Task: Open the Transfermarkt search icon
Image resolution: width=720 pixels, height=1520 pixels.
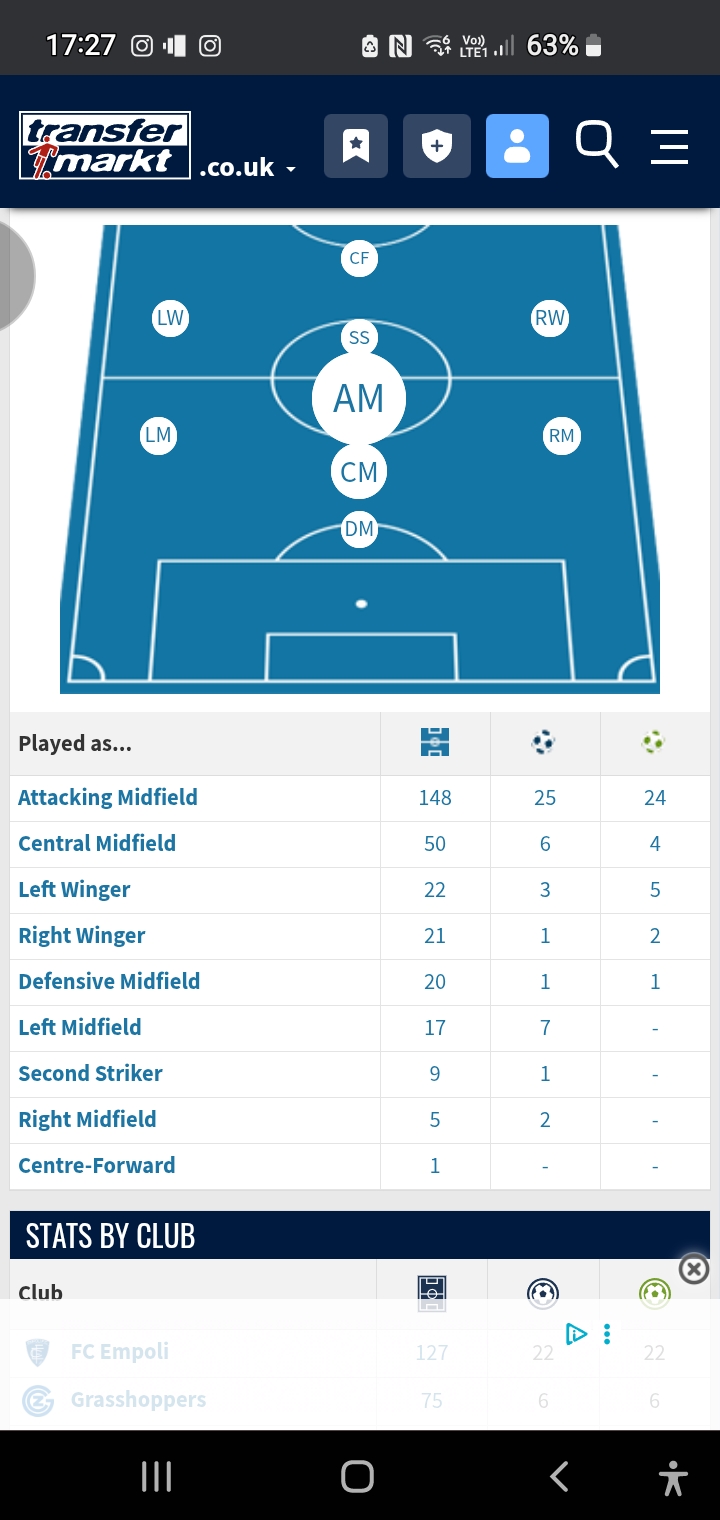Action: [x=597, y=145]
